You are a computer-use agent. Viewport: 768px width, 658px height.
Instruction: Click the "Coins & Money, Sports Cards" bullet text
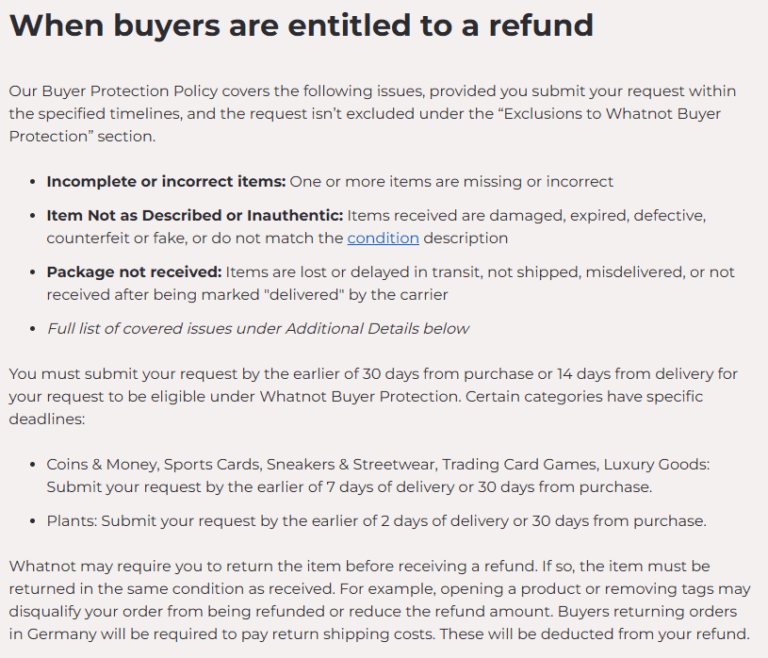tap(150, 465)
